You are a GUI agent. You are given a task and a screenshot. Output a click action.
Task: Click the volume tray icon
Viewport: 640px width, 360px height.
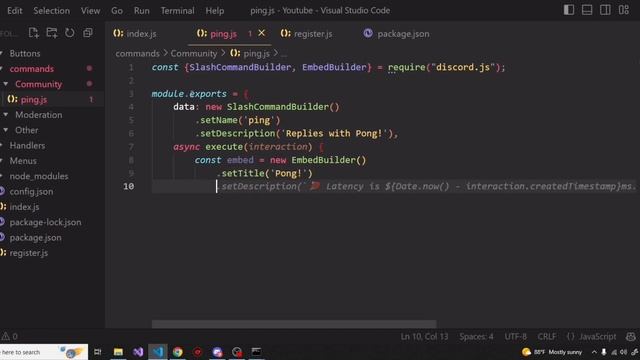(624, 352)
